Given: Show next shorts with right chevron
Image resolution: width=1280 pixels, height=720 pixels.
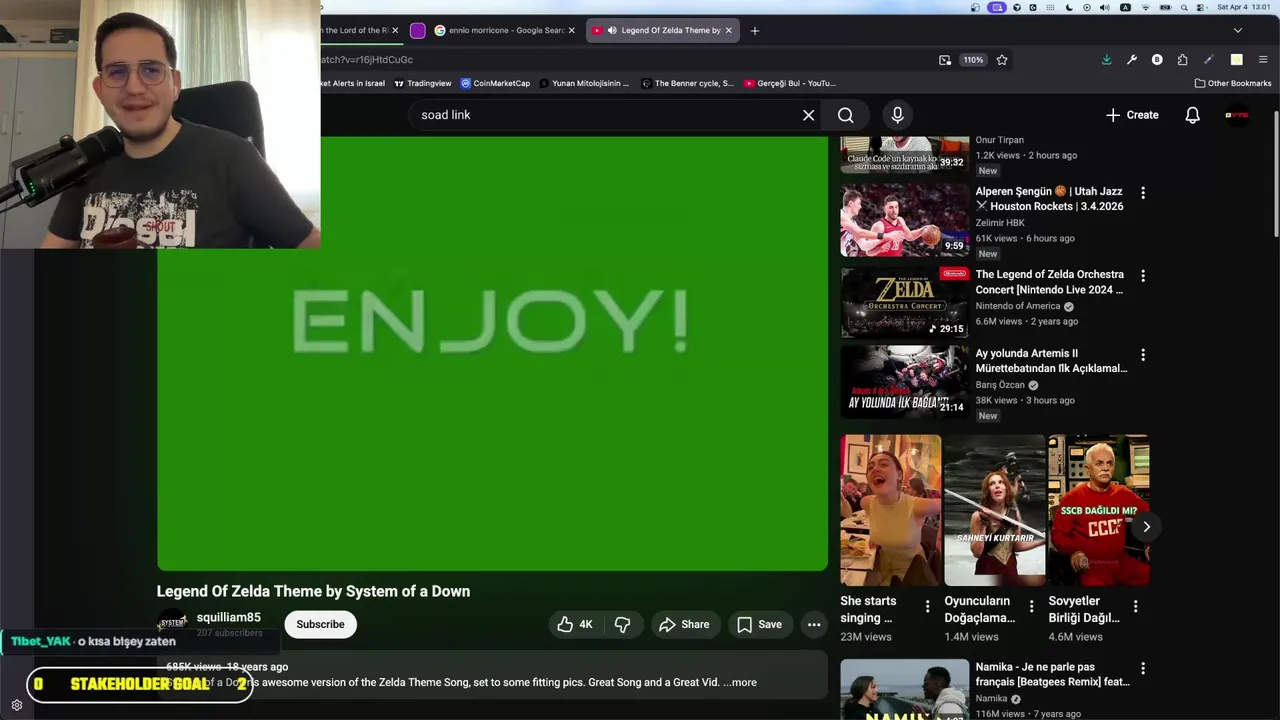Looking at the screenshot, I should click(1146, 526).
